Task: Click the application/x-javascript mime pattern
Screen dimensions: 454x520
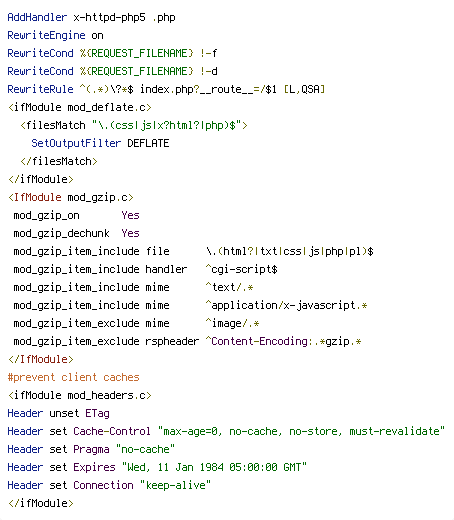Action: coord(286,305)
